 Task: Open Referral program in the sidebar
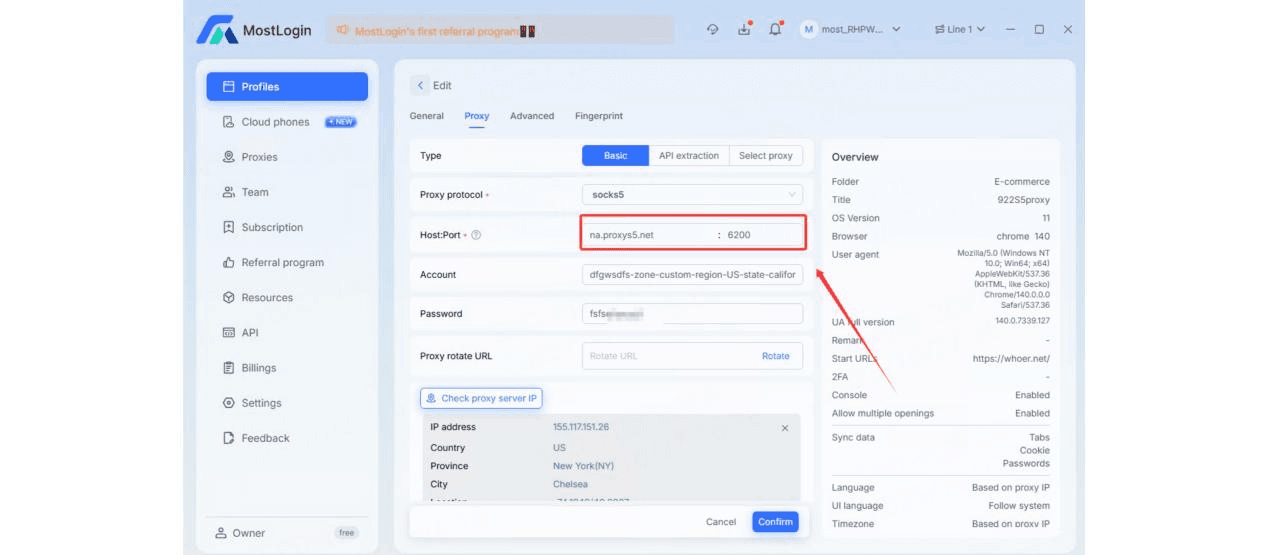(282, 262)
